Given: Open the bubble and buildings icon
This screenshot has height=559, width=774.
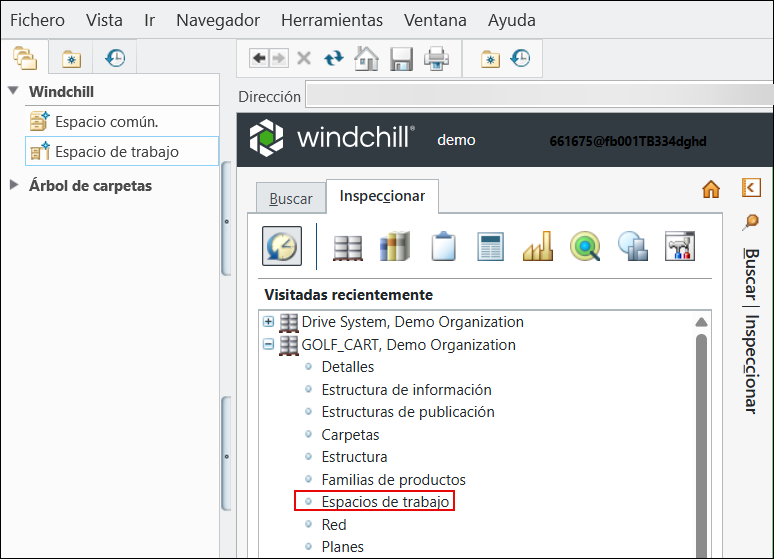Looking at the screenshot, I should [x=633, y=246].
